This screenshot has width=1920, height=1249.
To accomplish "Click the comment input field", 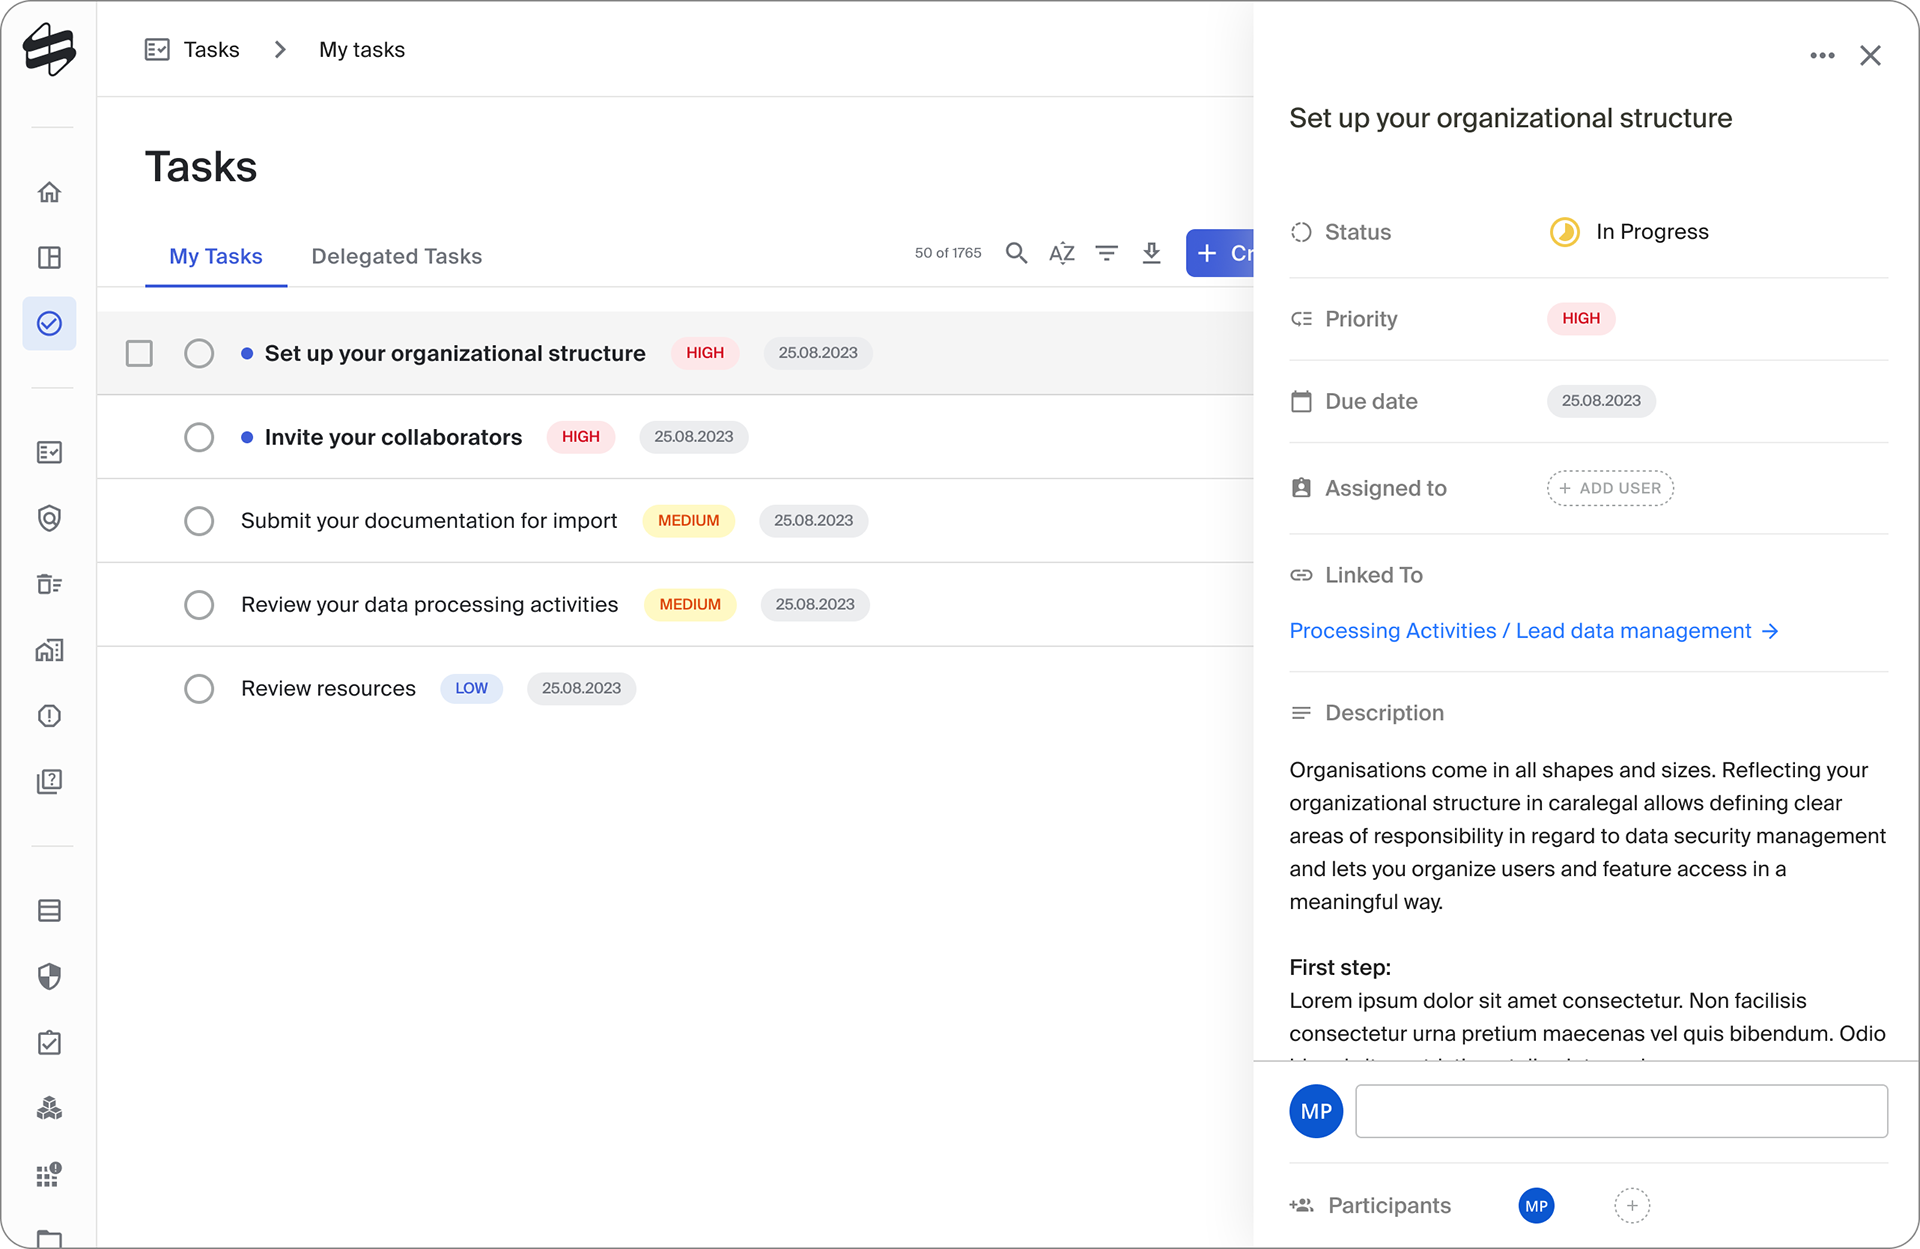I will tap(1620, 1111).
